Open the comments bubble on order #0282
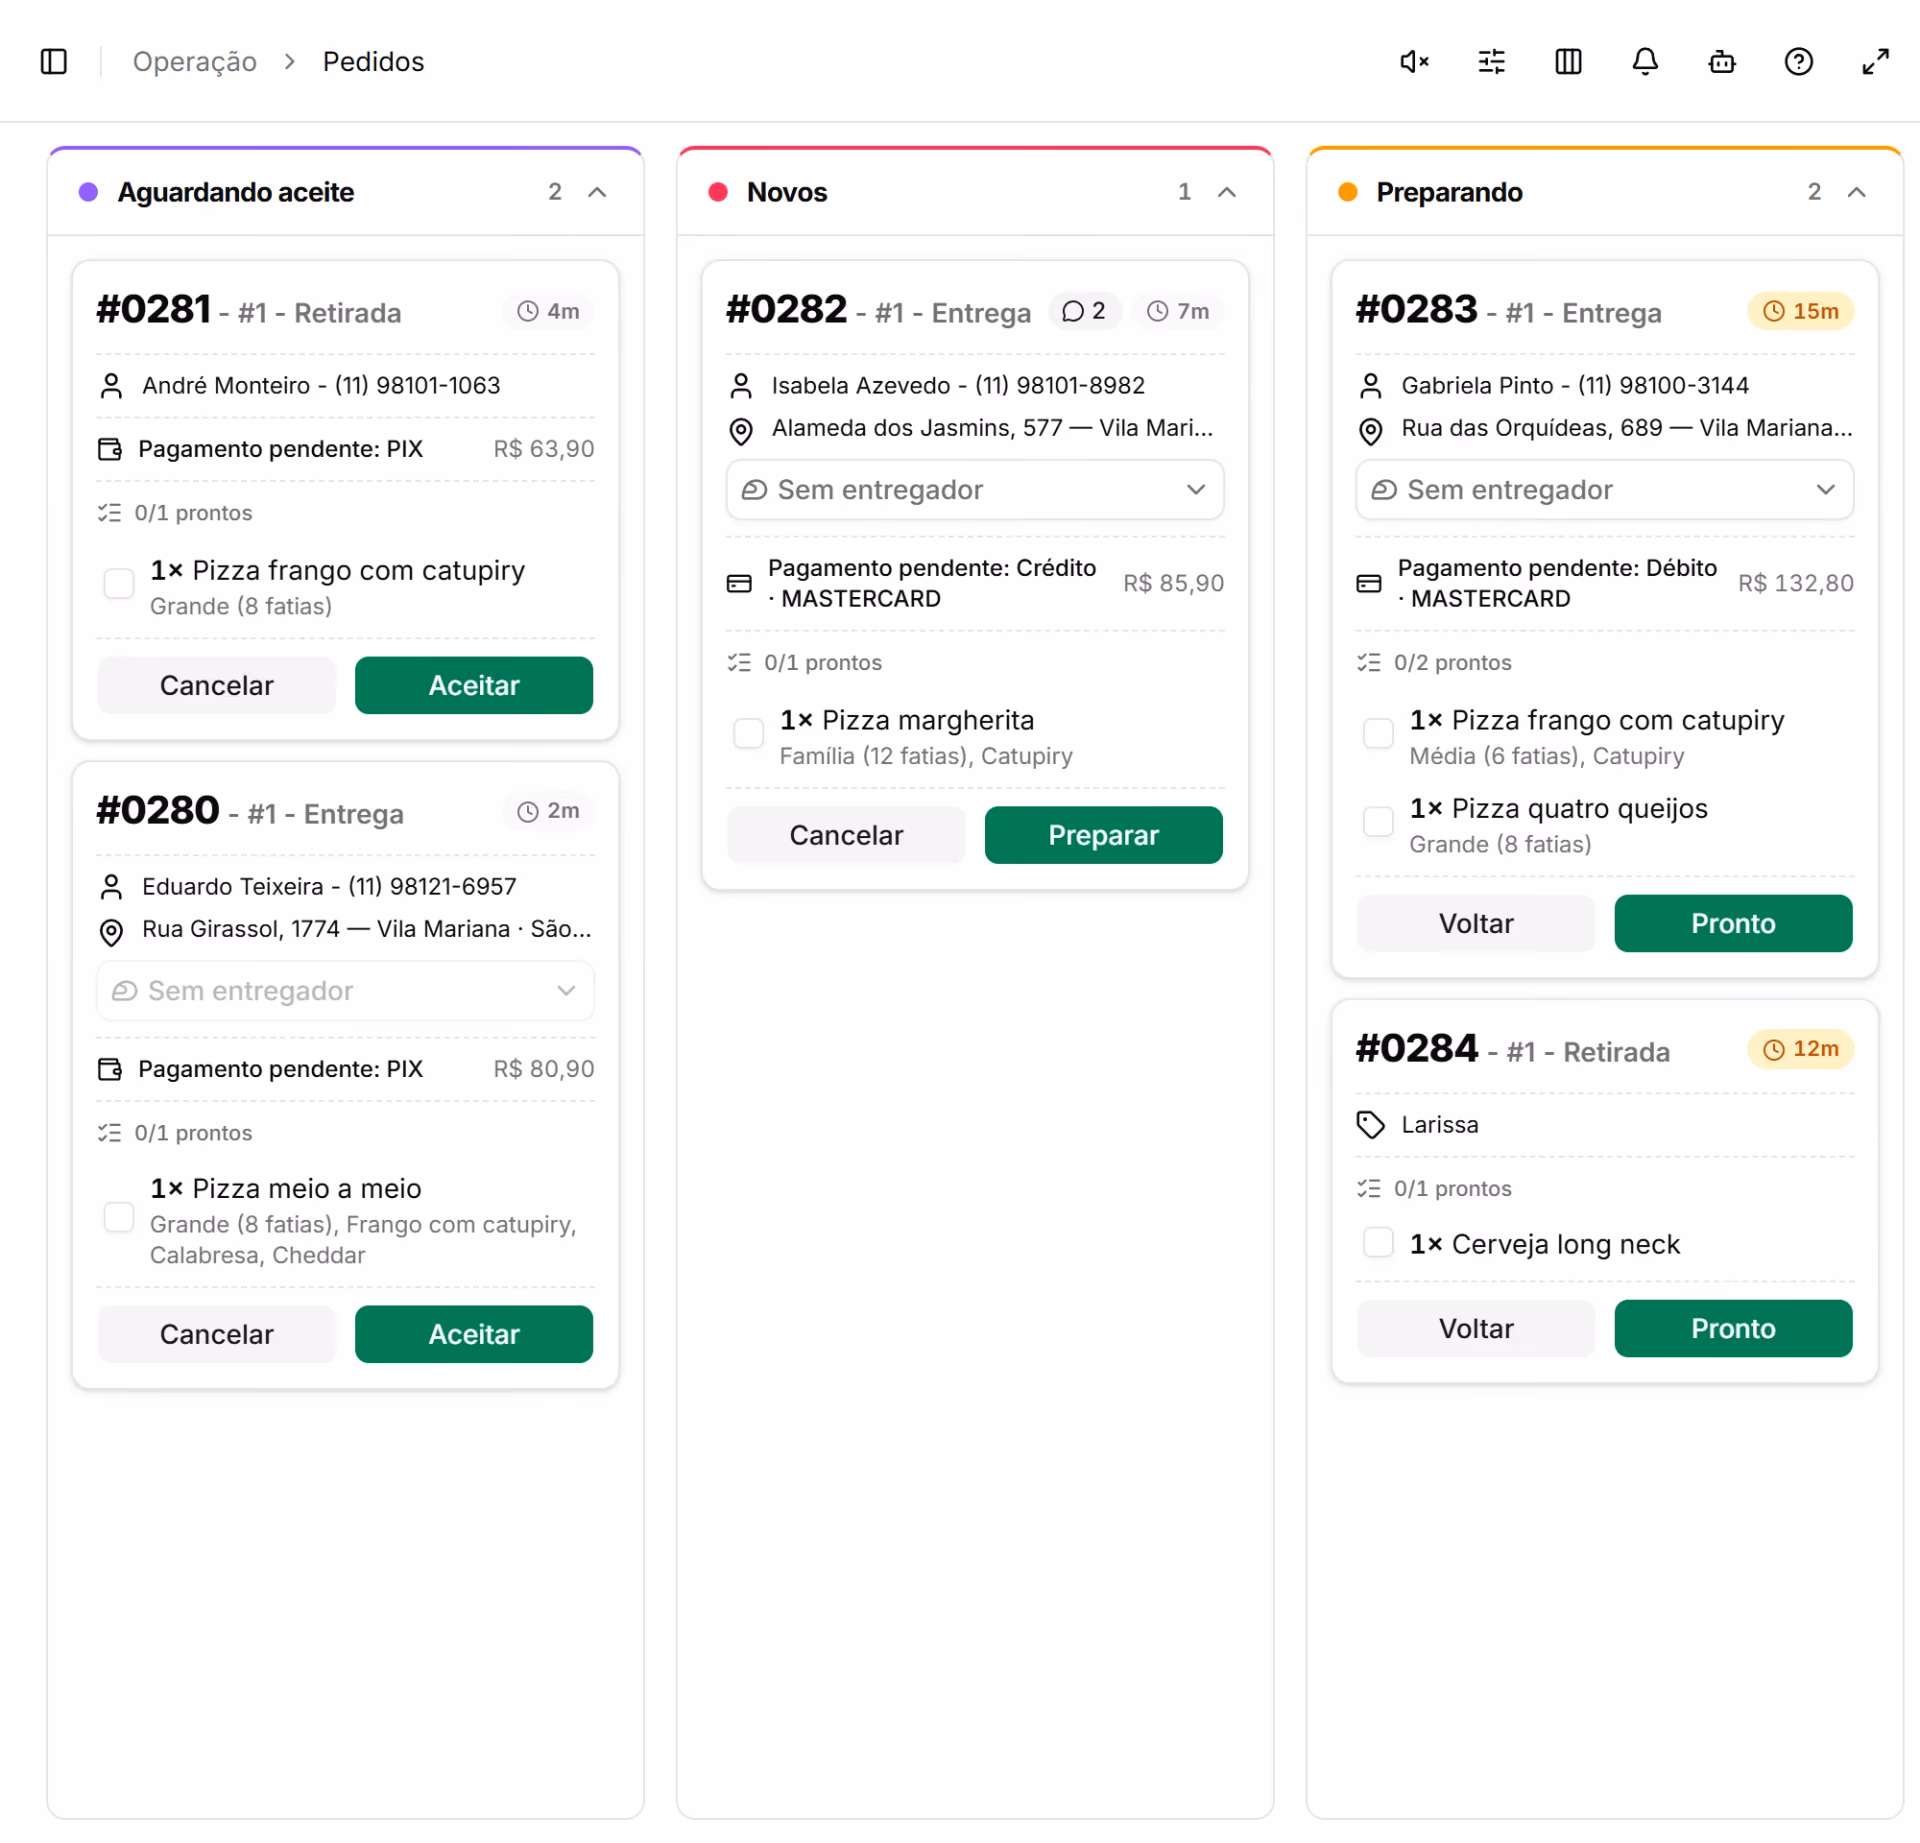The height and width of the screenshot is (1843, 1920). pyautogui.click(x=1084, y=311)
